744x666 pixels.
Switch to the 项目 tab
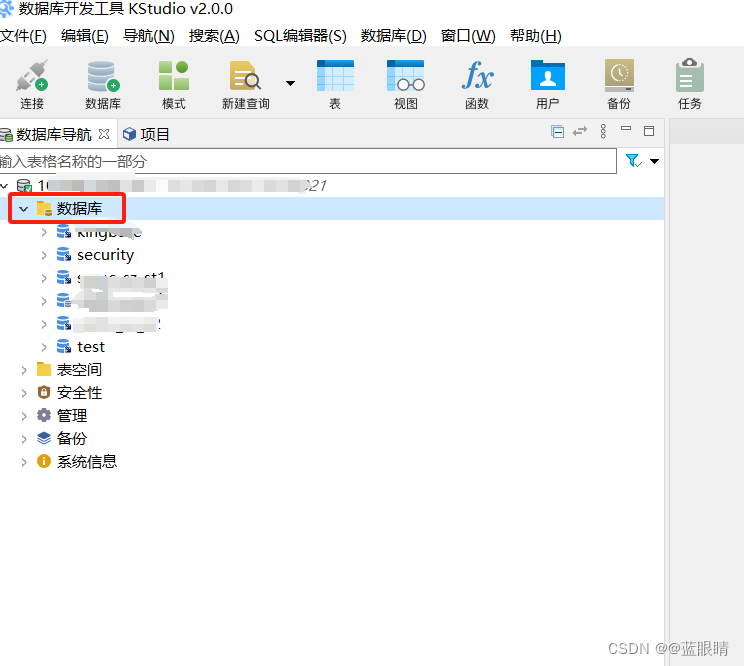click(x=146, y=134)
